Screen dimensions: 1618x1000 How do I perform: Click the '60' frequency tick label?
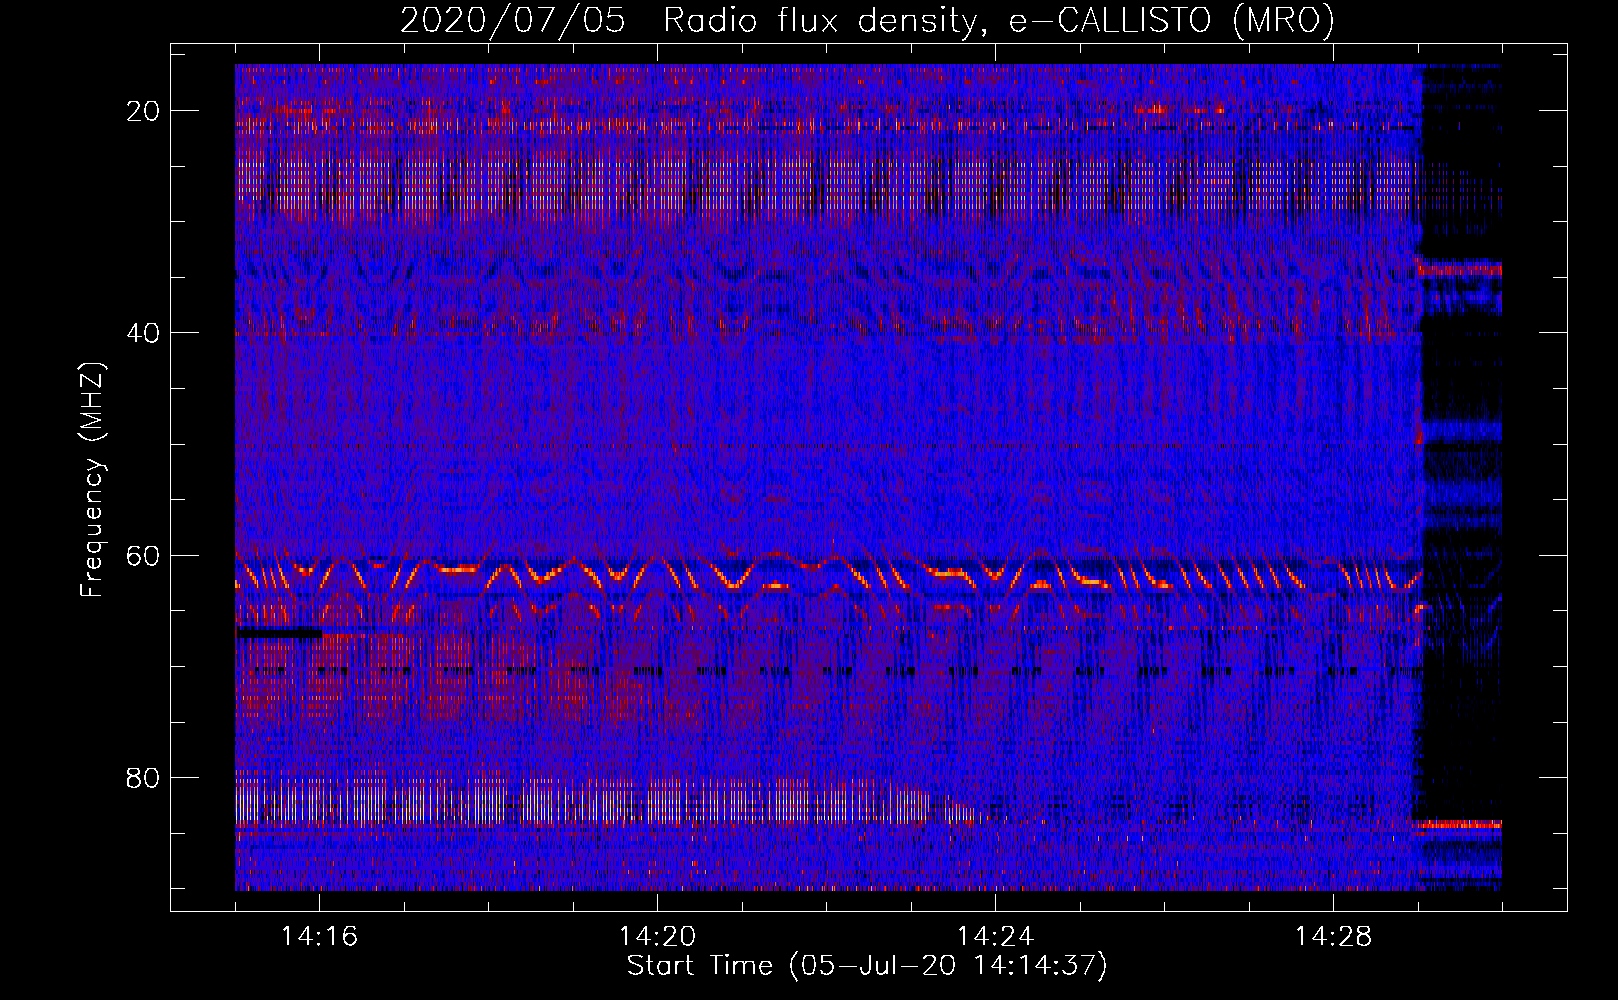144,555
